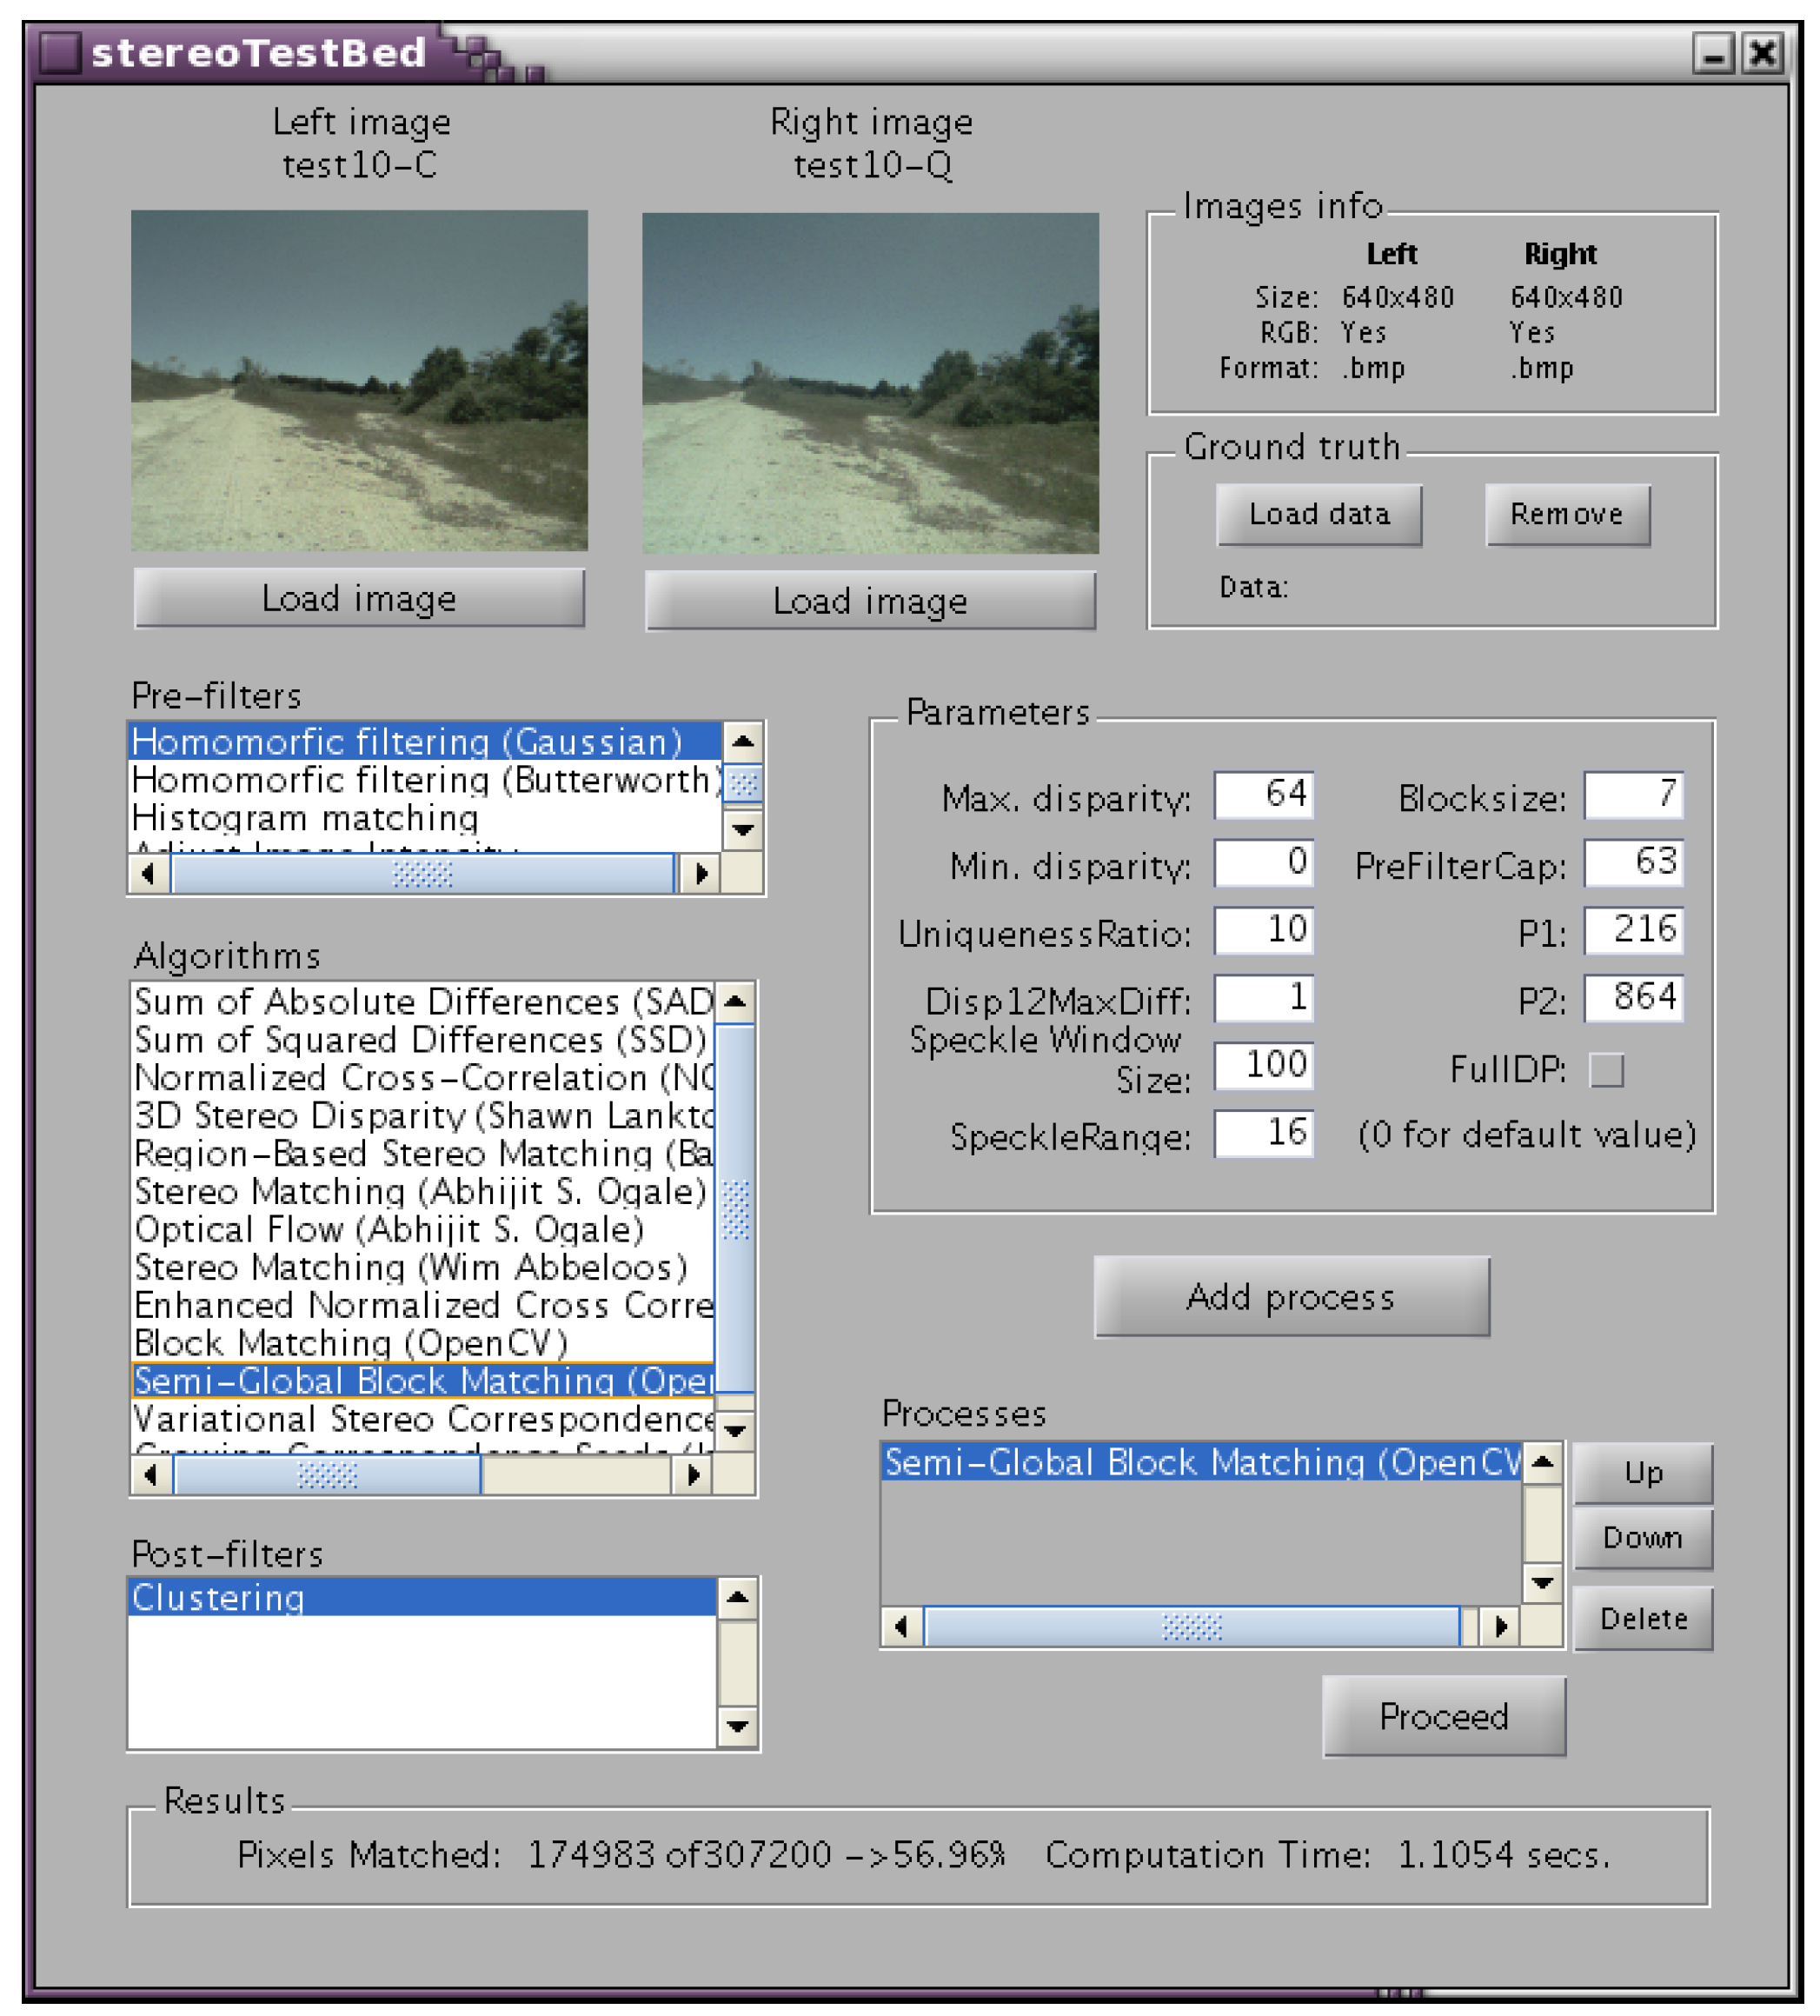1820x2016 pixels.
Task: Click the Proceed button
Action: pos(1443,1716)
